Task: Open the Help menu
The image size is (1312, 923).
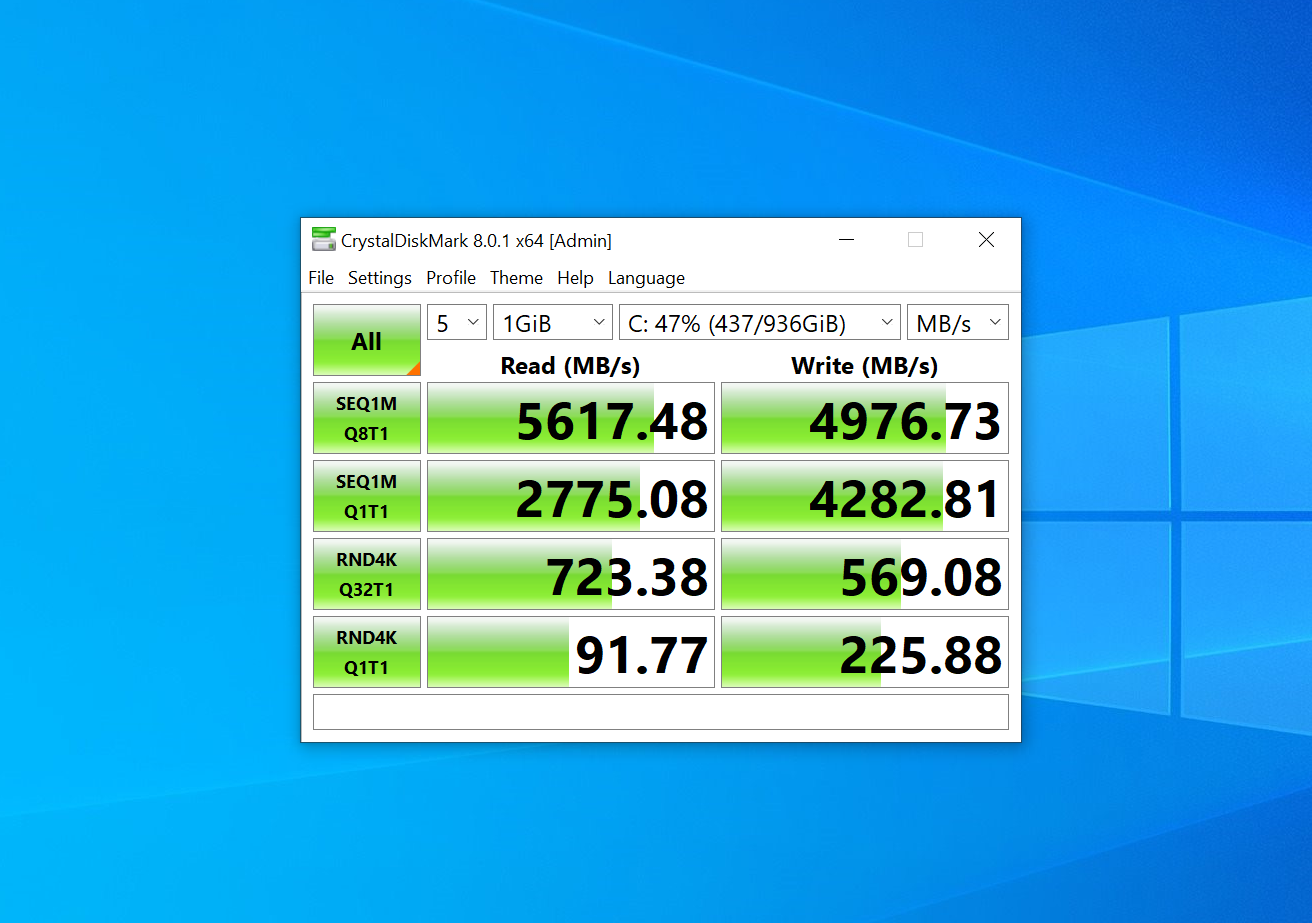Action: (575, 278)
